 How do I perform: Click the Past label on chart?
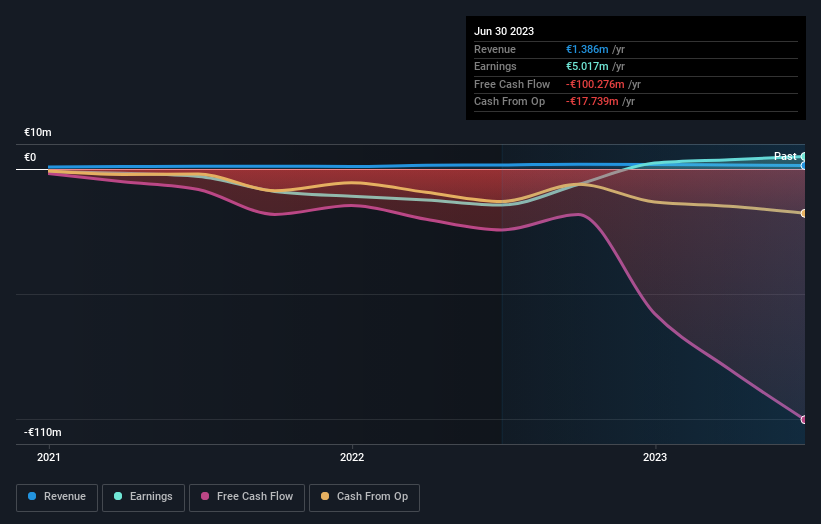785,156
